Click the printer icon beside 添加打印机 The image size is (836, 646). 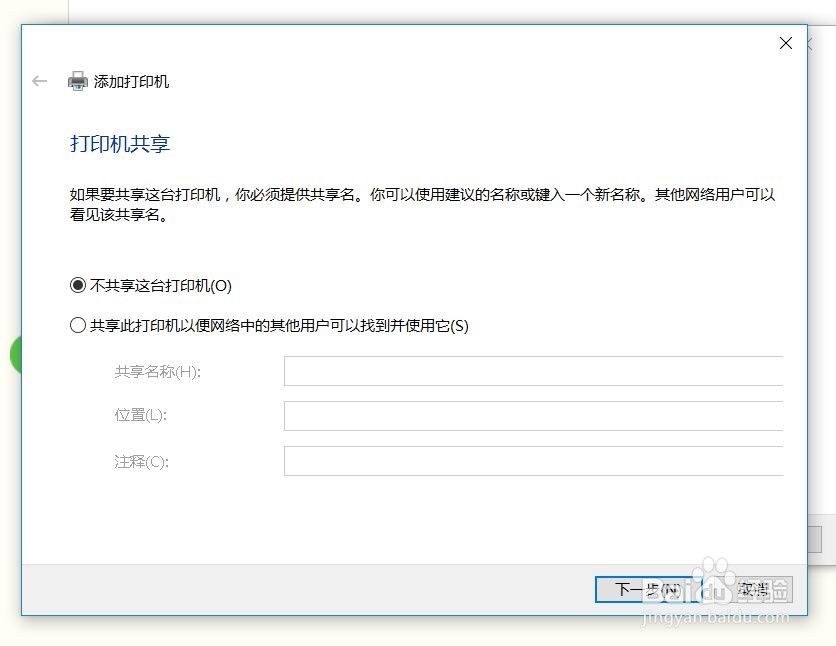click(x=78, y=81)
